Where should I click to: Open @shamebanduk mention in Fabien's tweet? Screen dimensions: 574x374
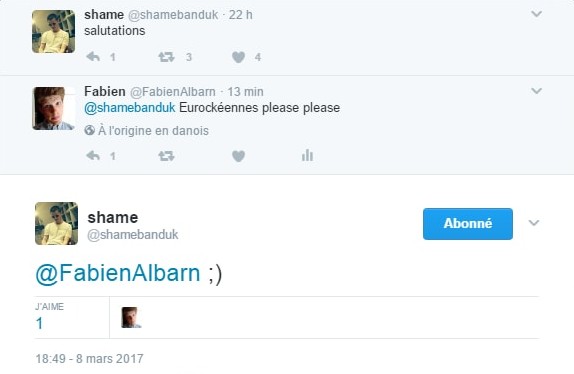click(130, 108)
